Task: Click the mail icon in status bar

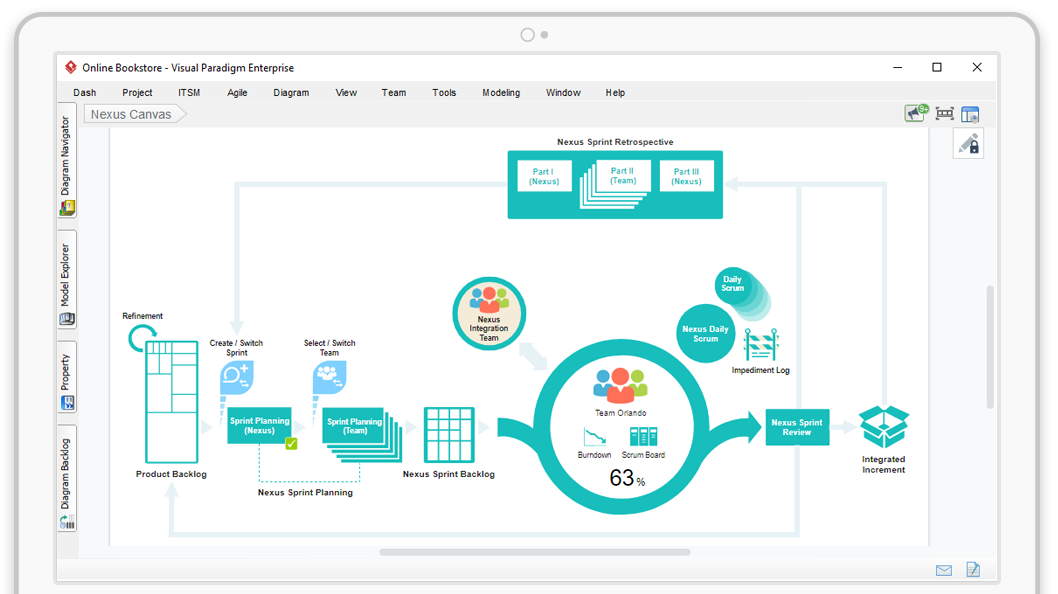Action: coord(943,570)
